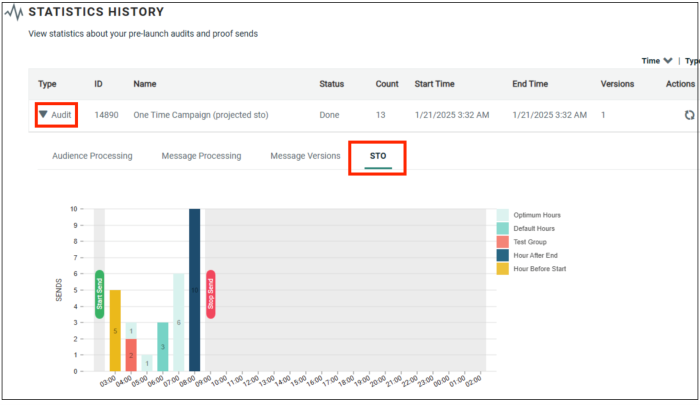
Task: Click the dark blue 08:00 bar
Action: (x=194, y=290)
